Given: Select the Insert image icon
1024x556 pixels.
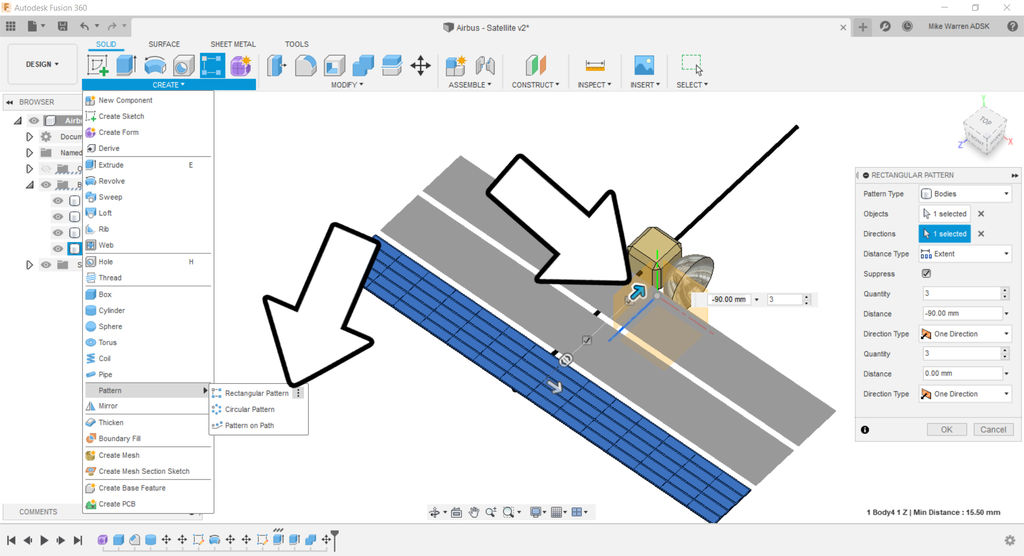Looking at the screenshot, I should click(644, 65).
